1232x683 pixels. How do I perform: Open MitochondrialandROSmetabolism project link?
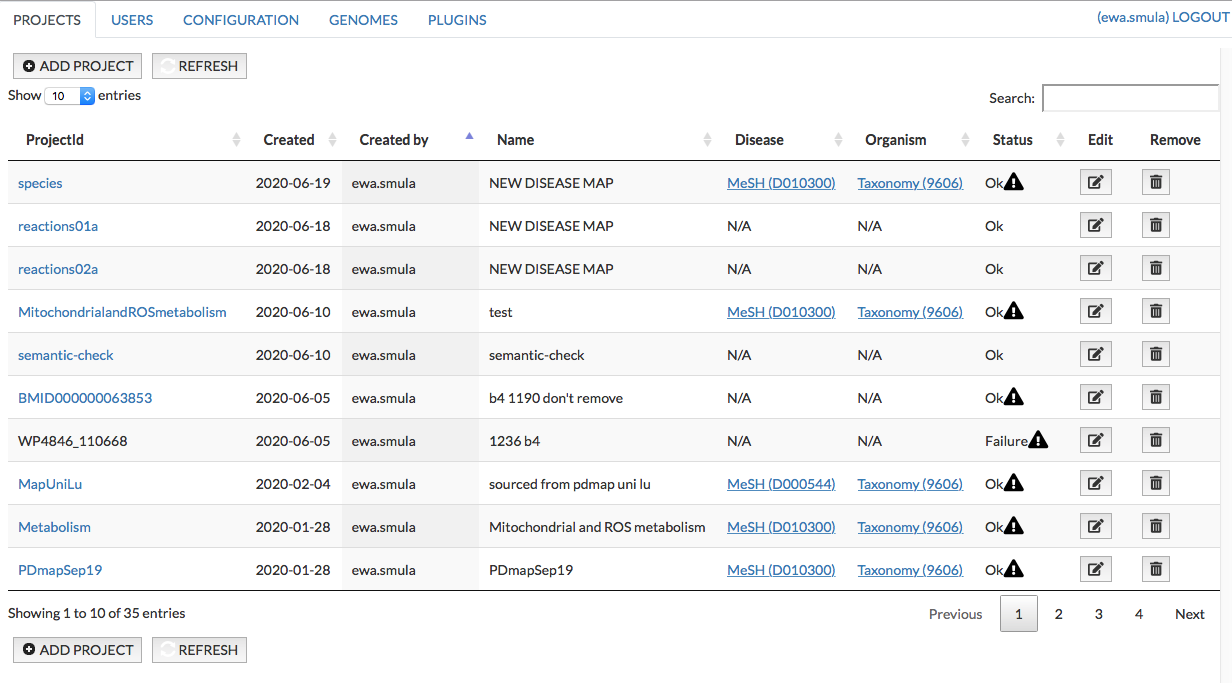tap(122, 312)
